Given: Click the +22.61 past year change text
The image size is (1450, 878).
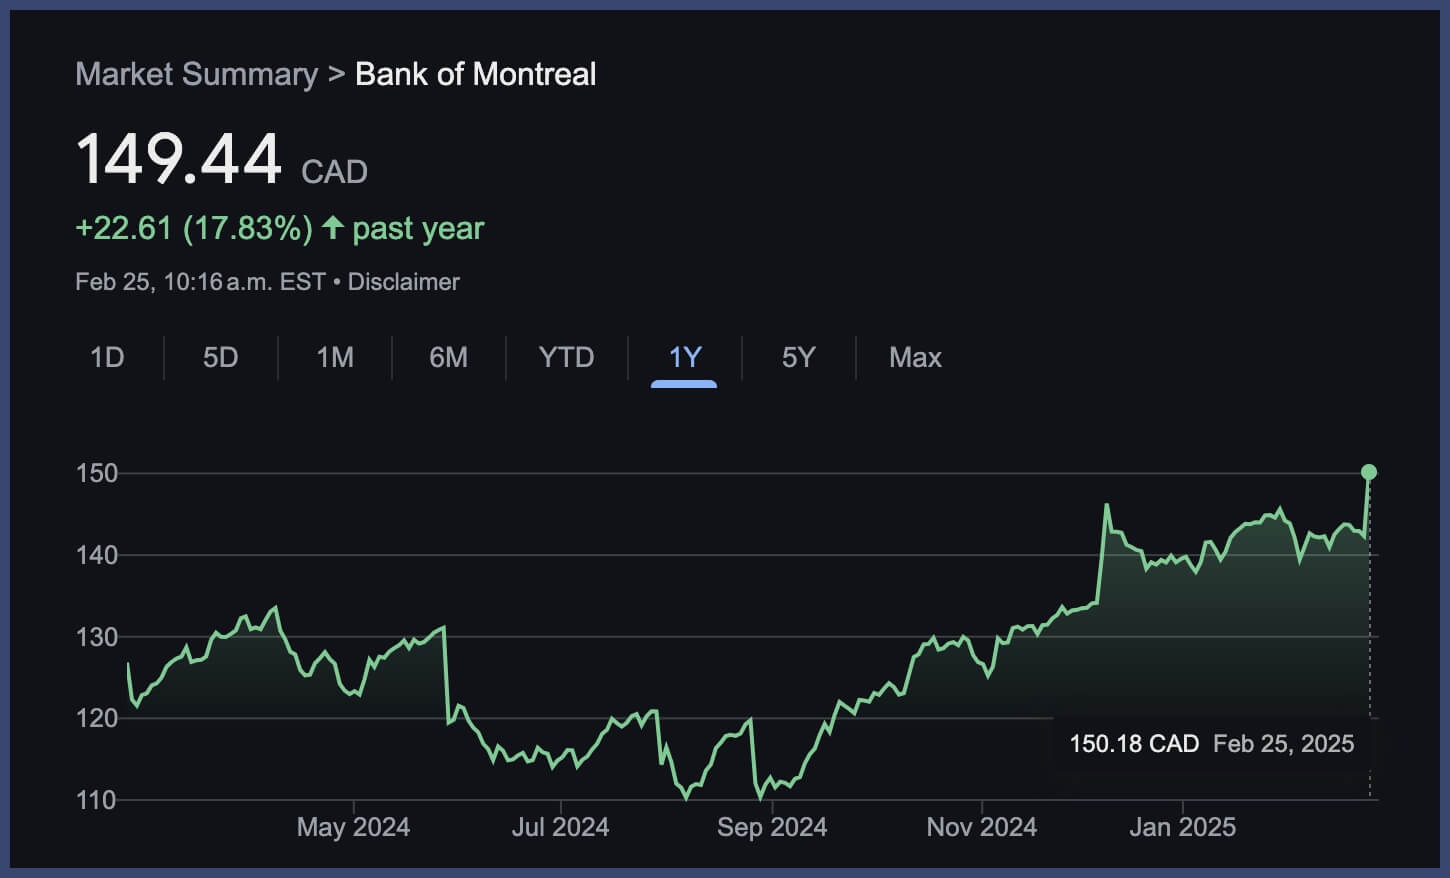Looking at the screenshot, I should click(280, 228).
